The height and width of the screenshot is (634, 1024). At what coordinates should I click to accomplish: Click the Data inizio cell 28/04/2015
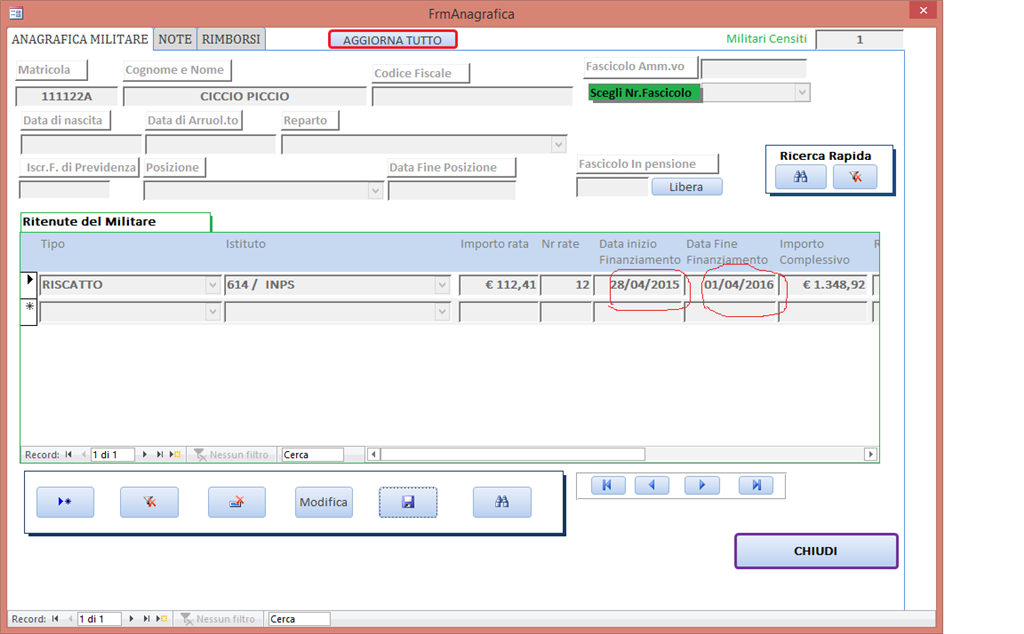[638, 285]
